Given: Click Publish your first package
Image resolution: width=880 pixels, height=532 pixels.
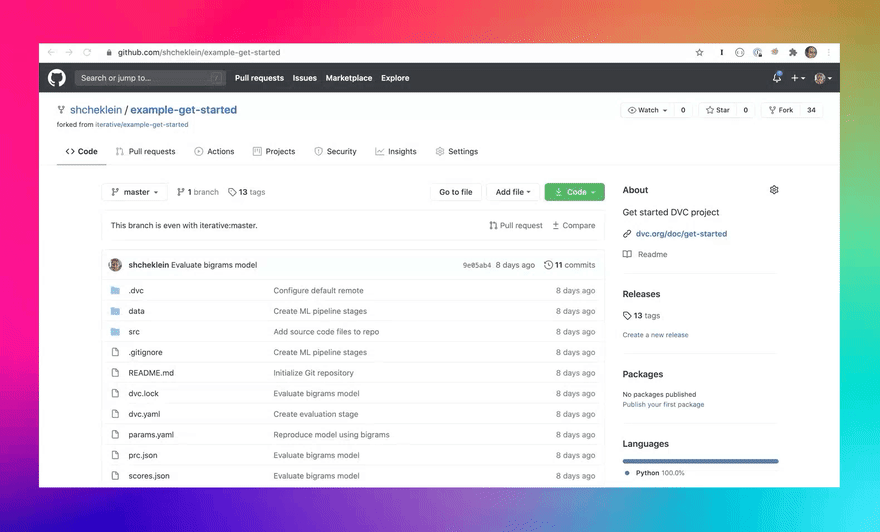Looking at the screenshot, I should tap(663, 405).
